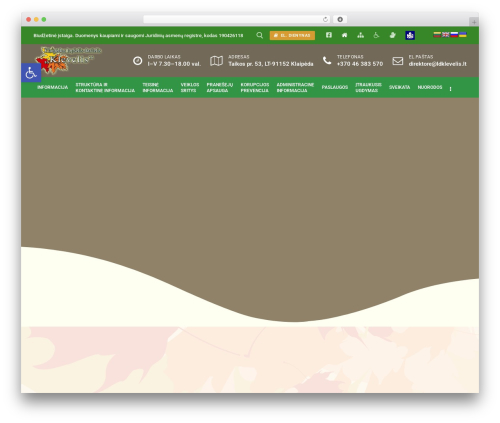Click the map icon beside Adresas
This screenshot has width=500, height=423.
point(216,61)
